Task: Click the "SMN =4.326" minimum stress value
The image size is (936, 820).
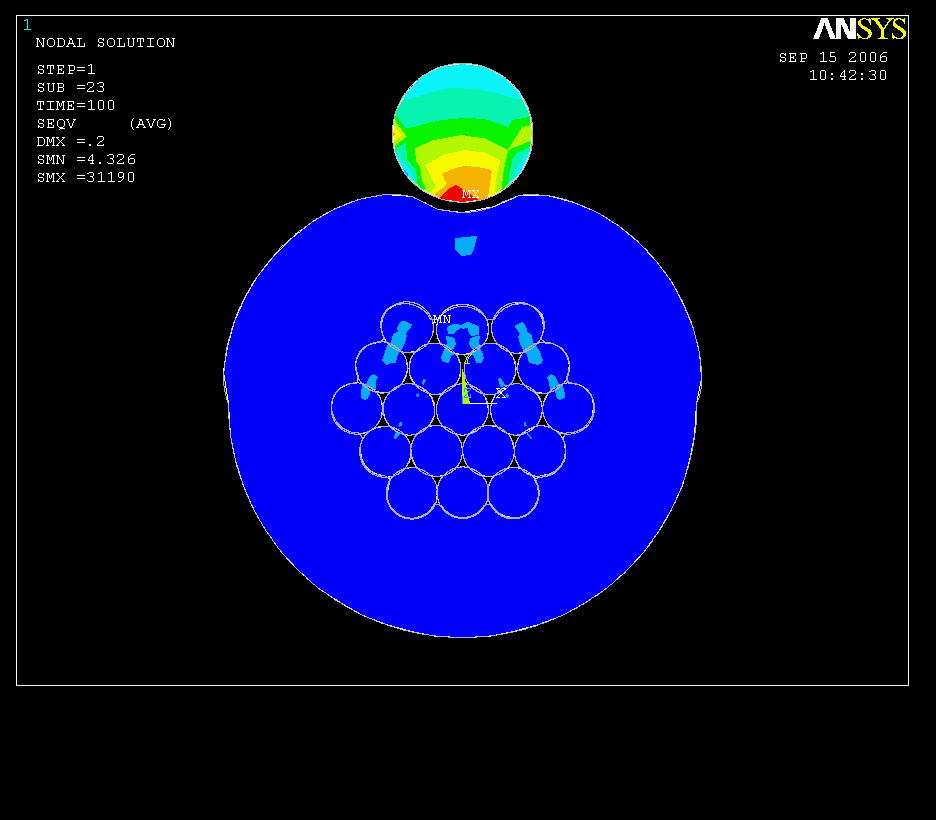Action: point(86,159)
